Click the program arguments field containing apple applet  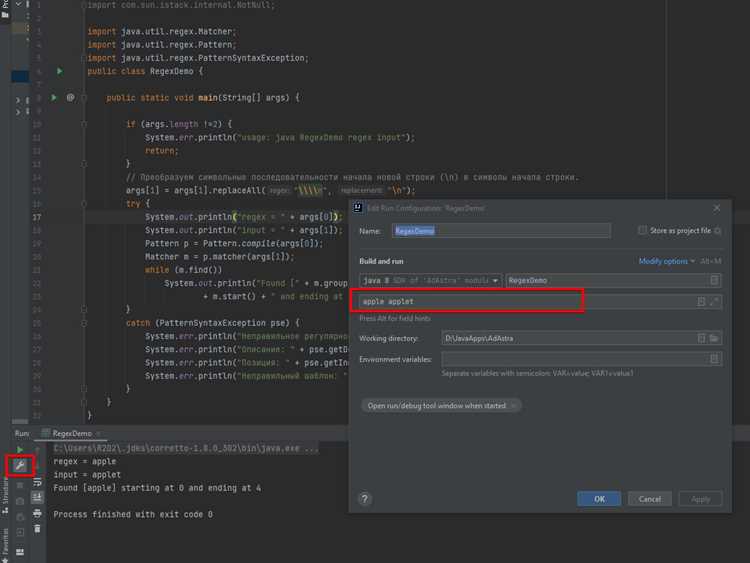click(526, 301)
